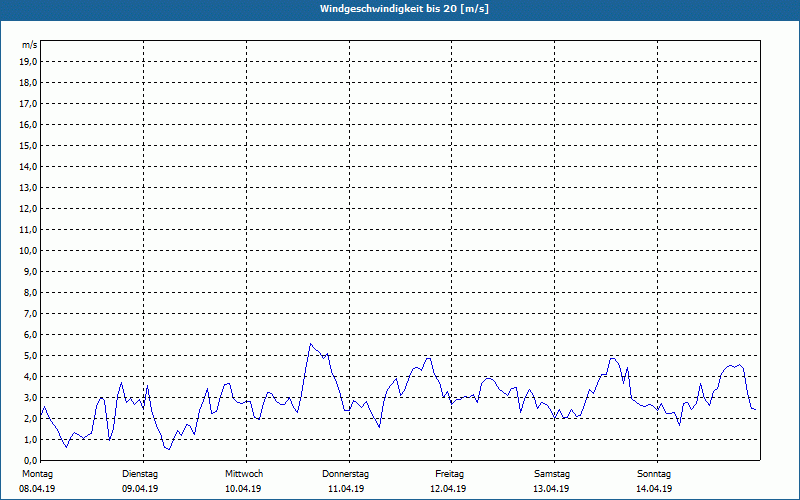Click the chart title Windgeschwindigkeit bis 20 [m/s]

coord(404,9)
